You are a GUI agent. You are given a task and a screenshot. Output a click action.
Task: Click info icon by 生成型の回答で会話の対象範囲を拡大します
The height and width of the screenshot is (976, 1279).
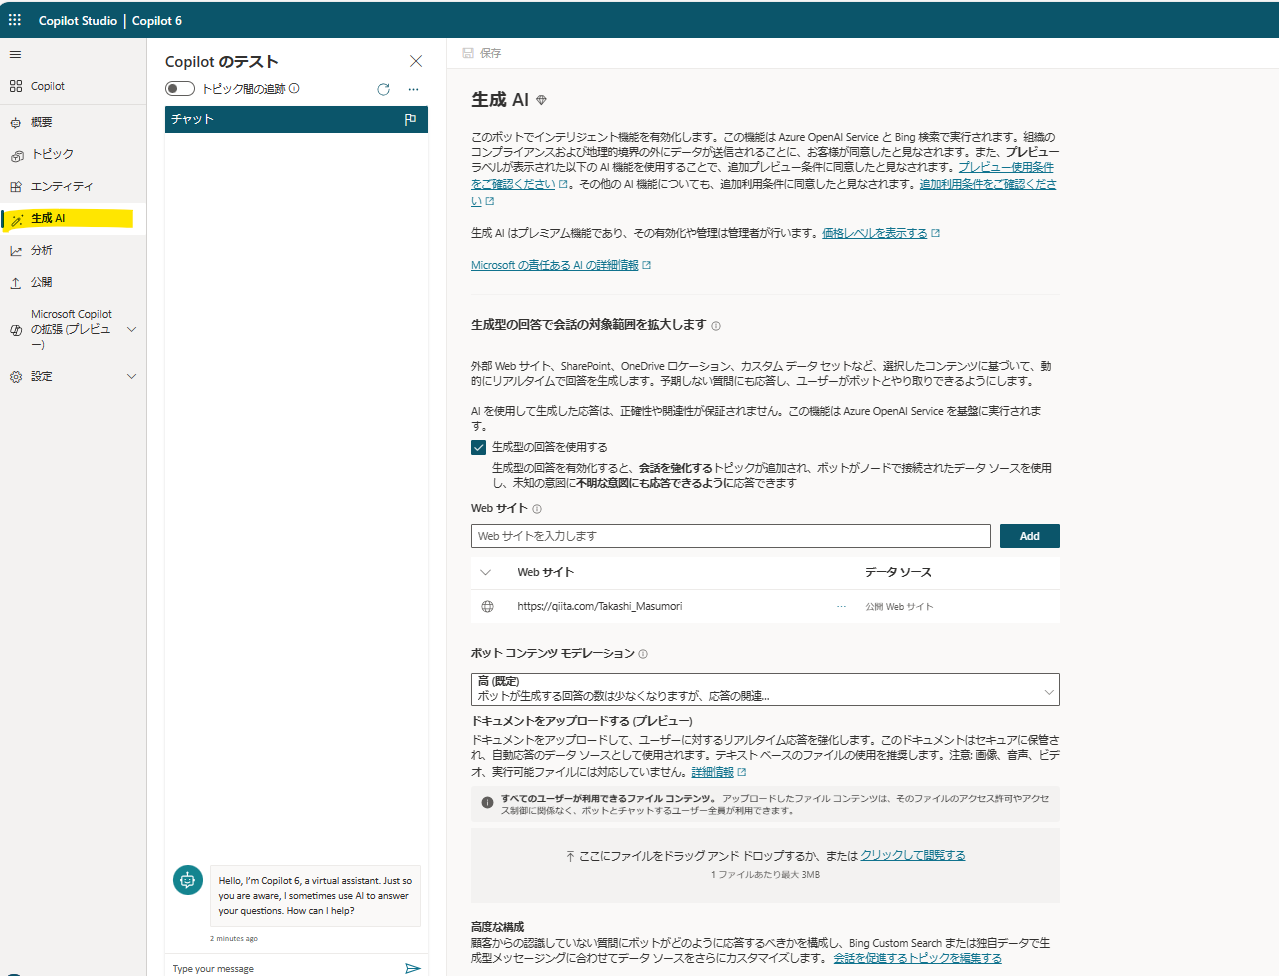point(716,325)
